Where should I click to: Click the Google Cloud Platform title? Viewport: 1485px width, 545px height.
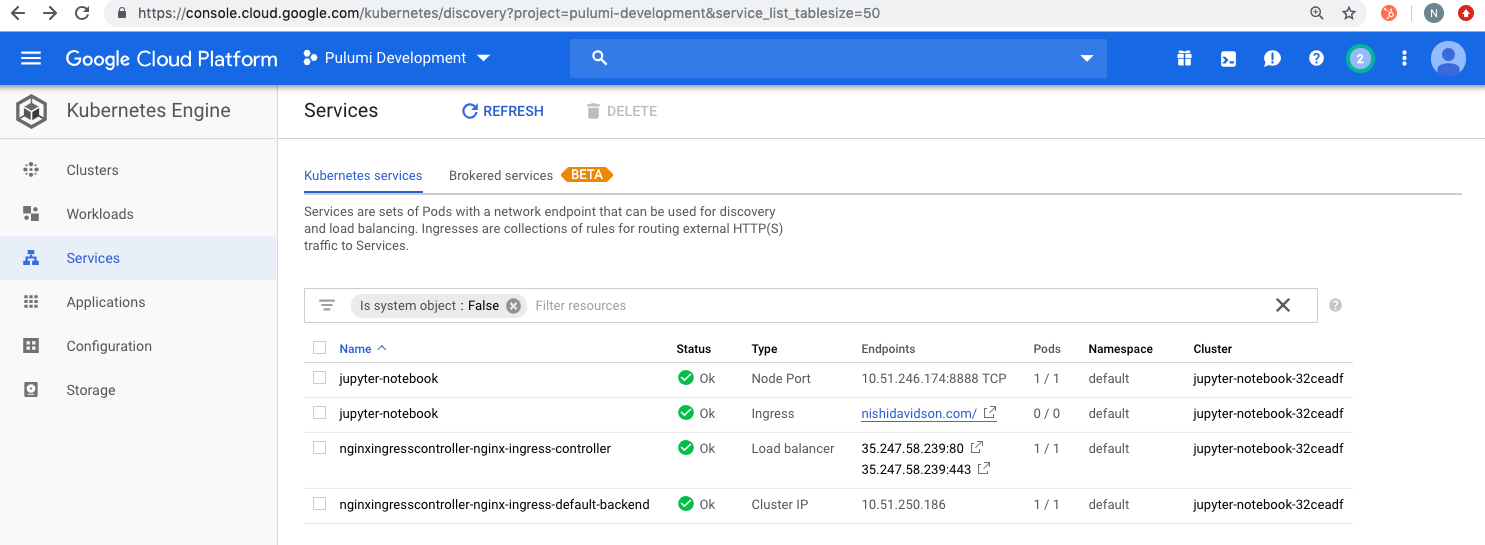(172, 59)
